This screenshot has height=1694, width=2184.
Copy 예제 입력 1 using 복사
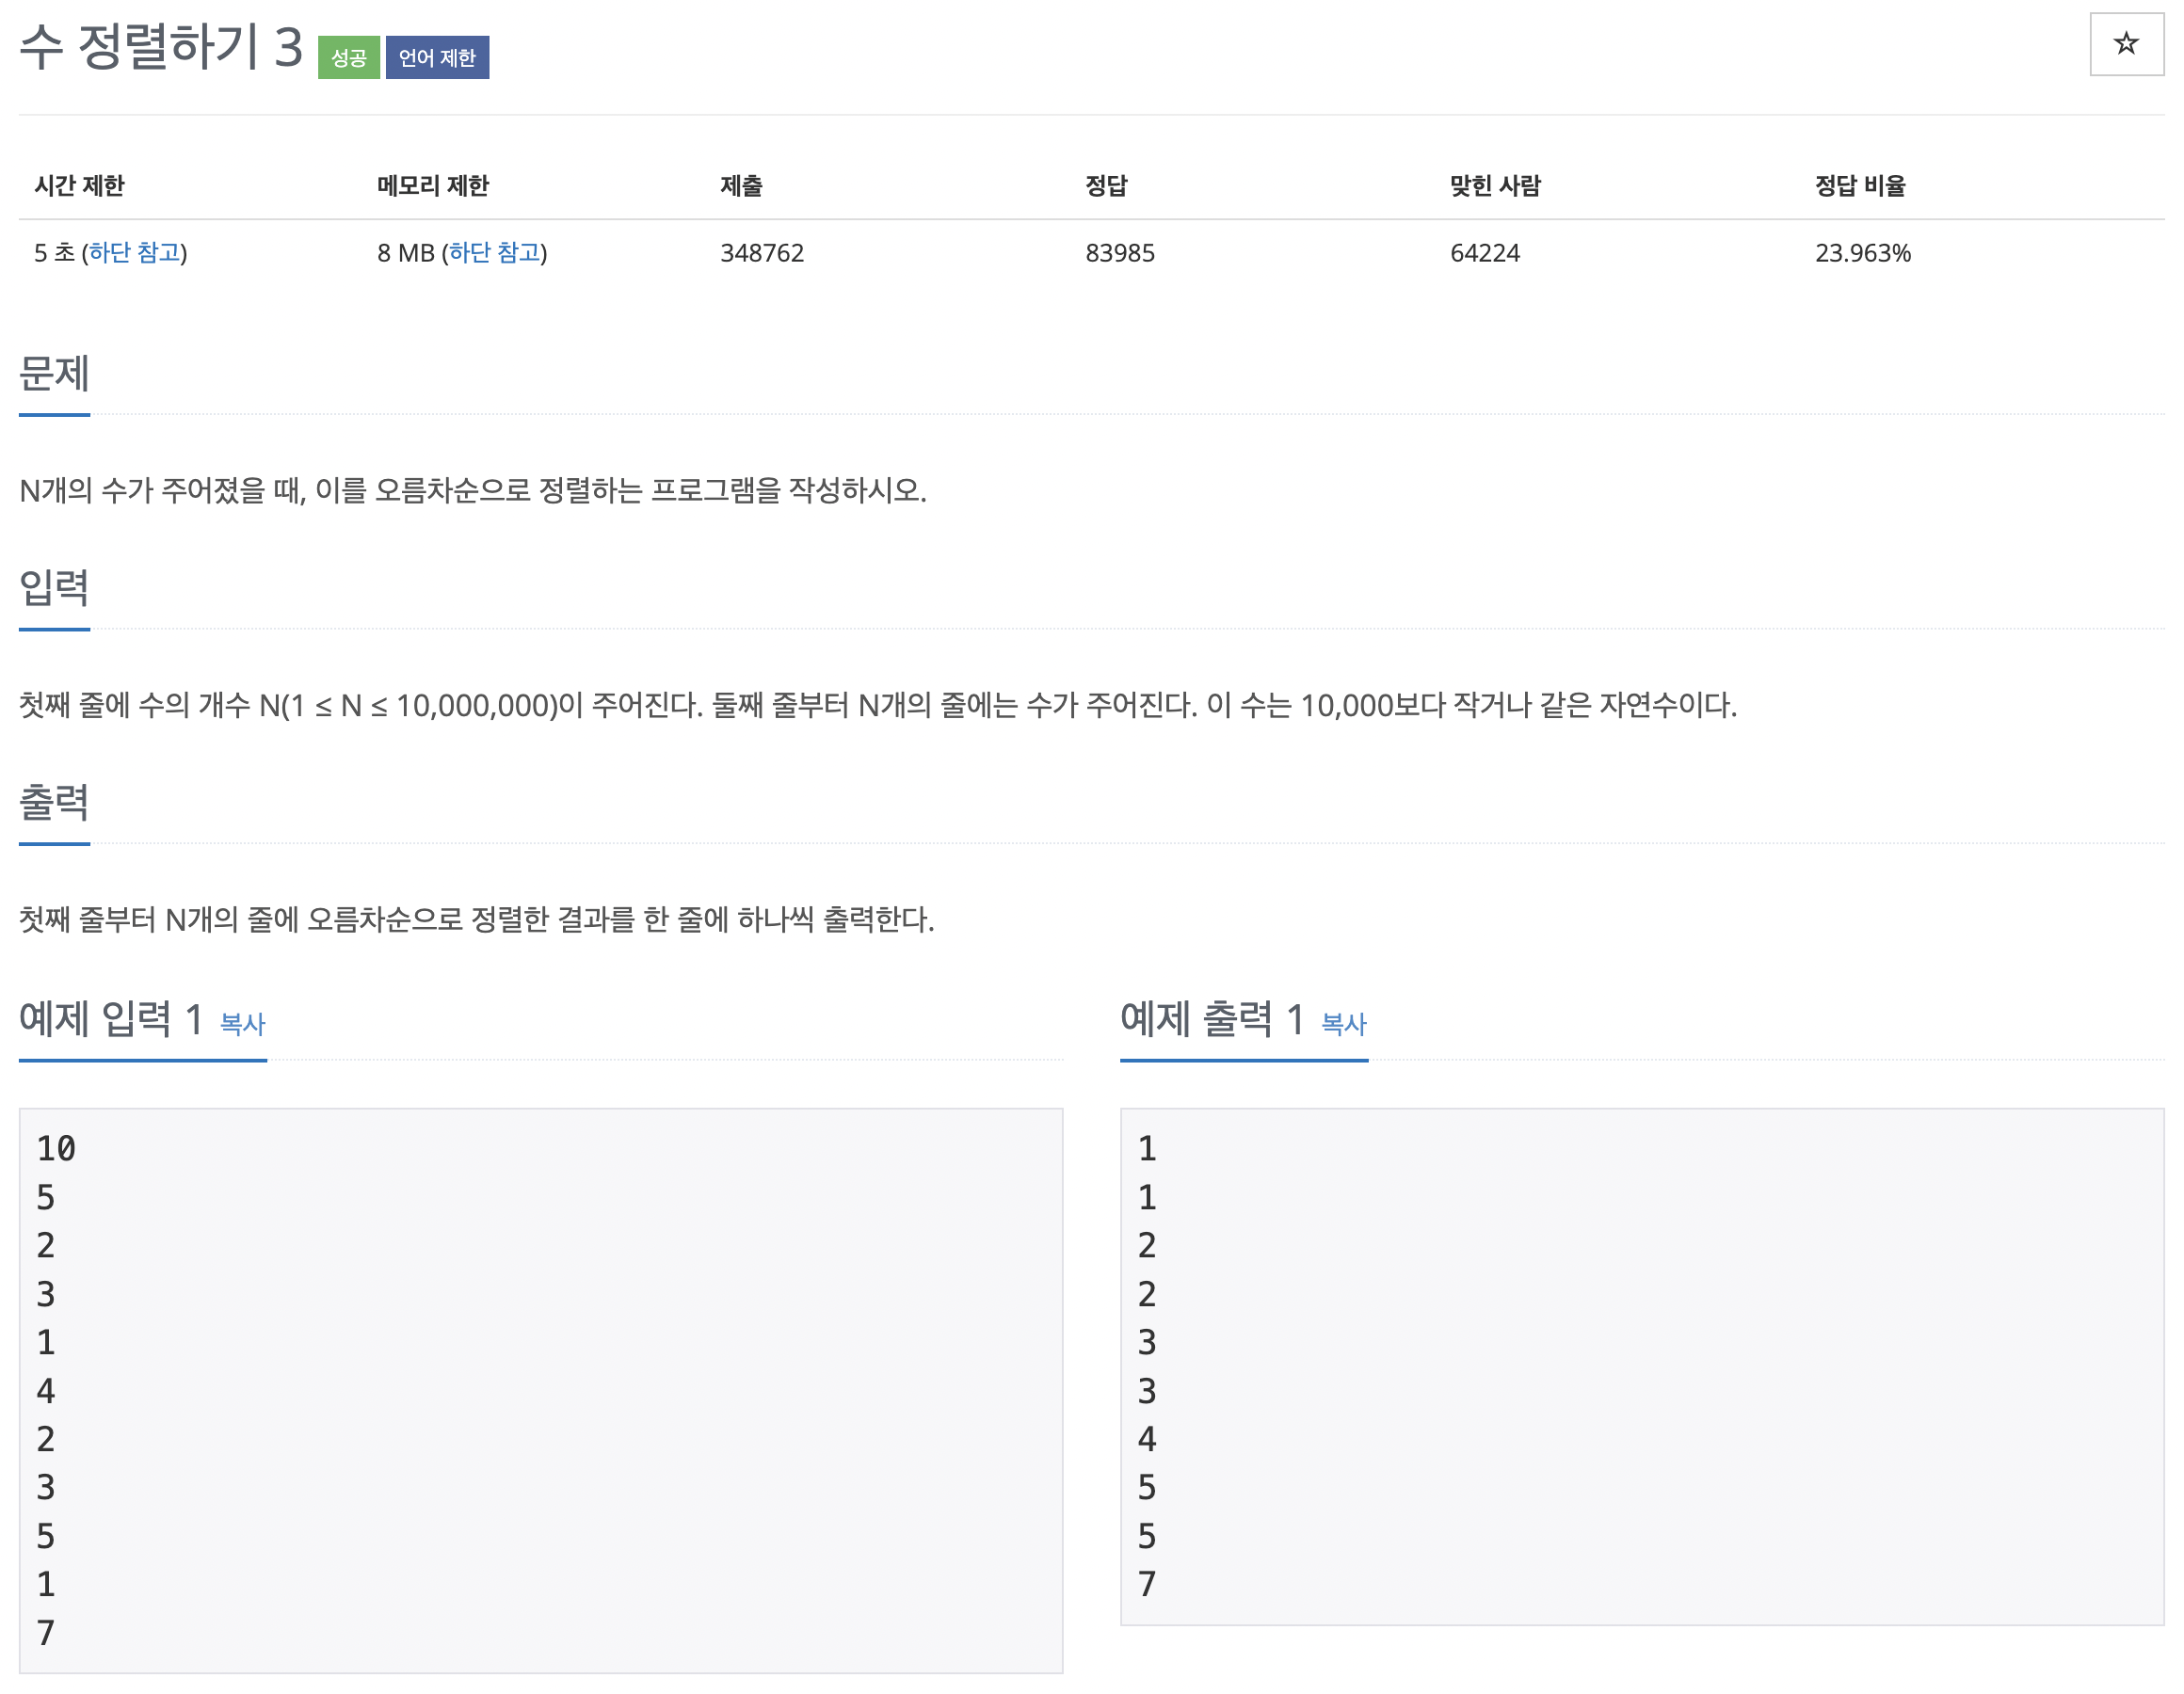pos(242,1023)
